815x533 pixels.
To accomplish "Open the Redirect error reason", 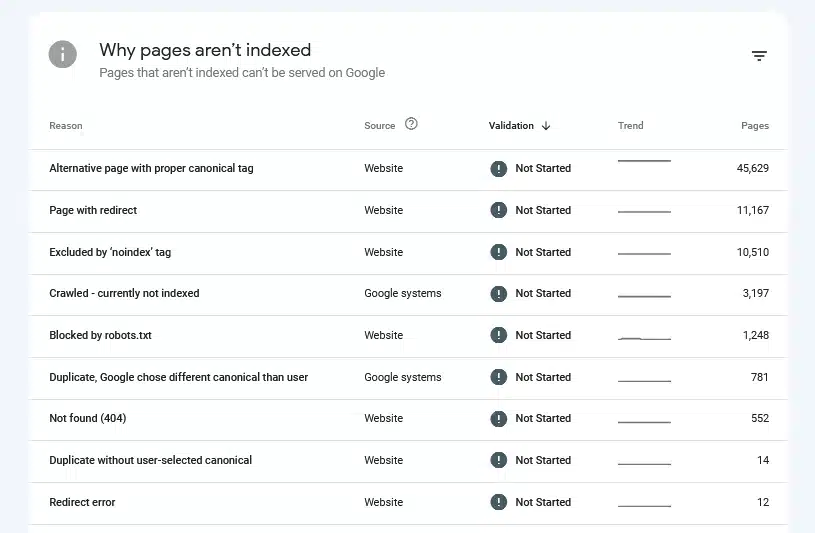I will [82, 502].
